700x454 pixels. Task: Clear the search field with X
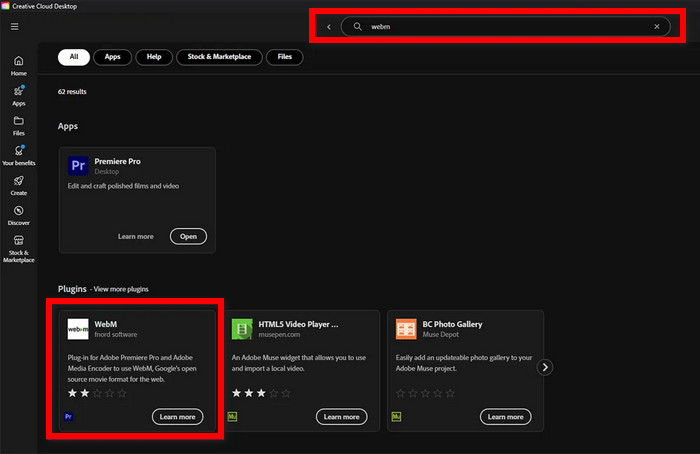click(x=657, y=27)
